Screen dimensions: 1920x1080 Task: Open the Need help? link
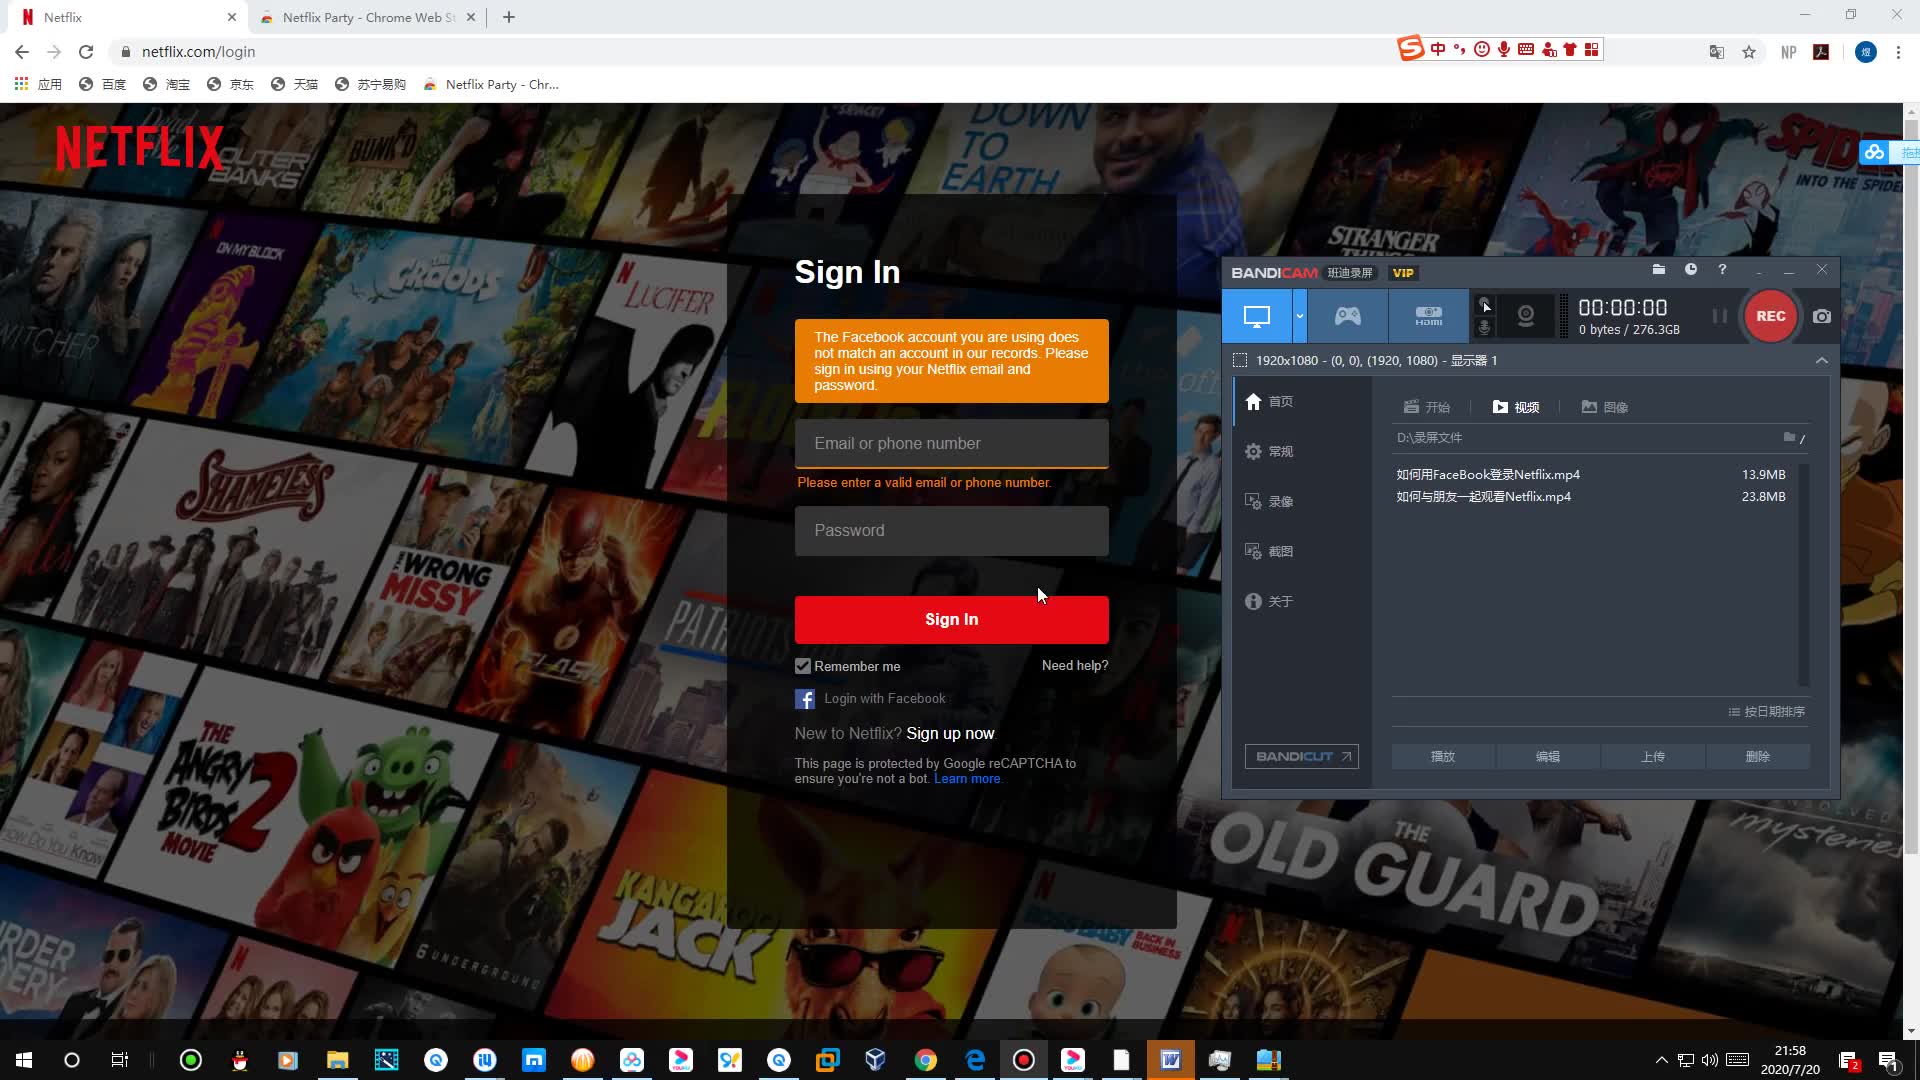(x=1075, y=665)
